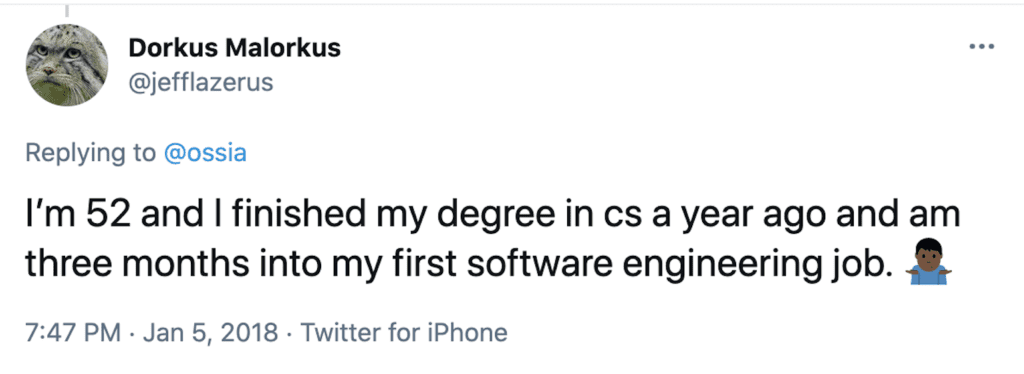Click the Replying to label
Image resolution: width=1024 pixels, height=374 pixels.
tap(91, 154)
